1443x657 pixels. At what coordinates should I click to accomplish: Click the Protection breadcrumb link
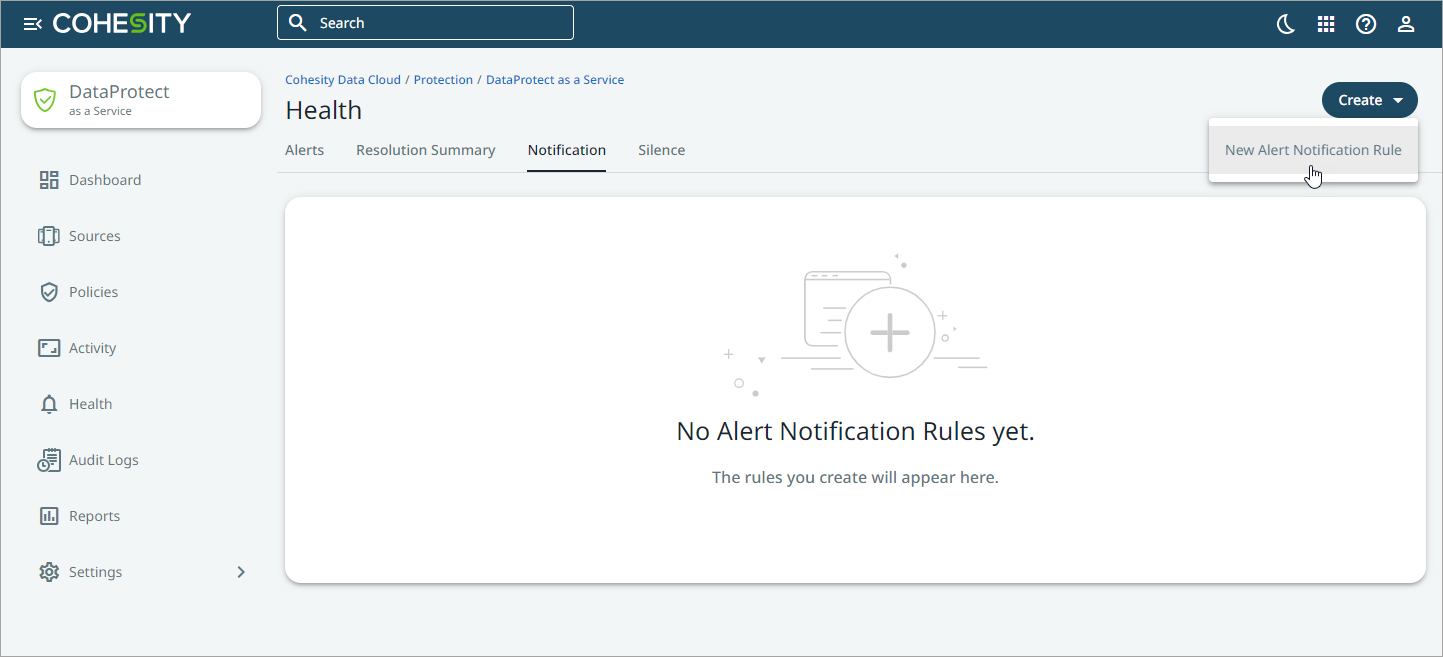[443, 80]
